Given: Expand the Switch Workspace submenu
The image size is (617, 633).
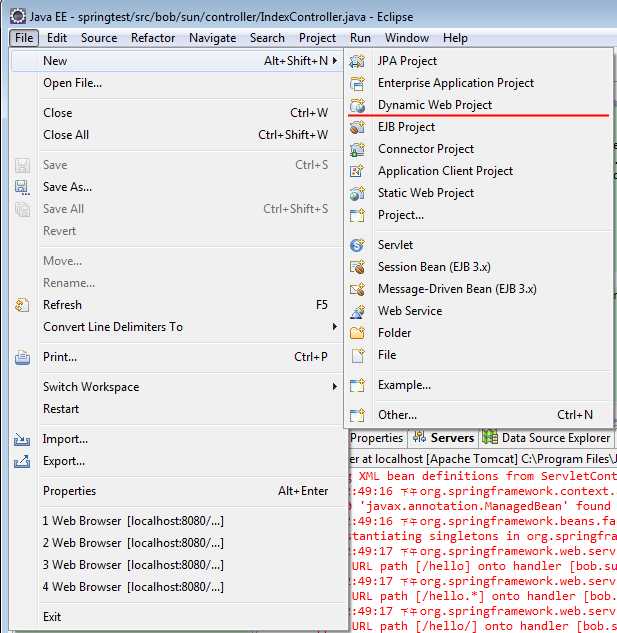Looking at the screenshot, I should 335,387.
